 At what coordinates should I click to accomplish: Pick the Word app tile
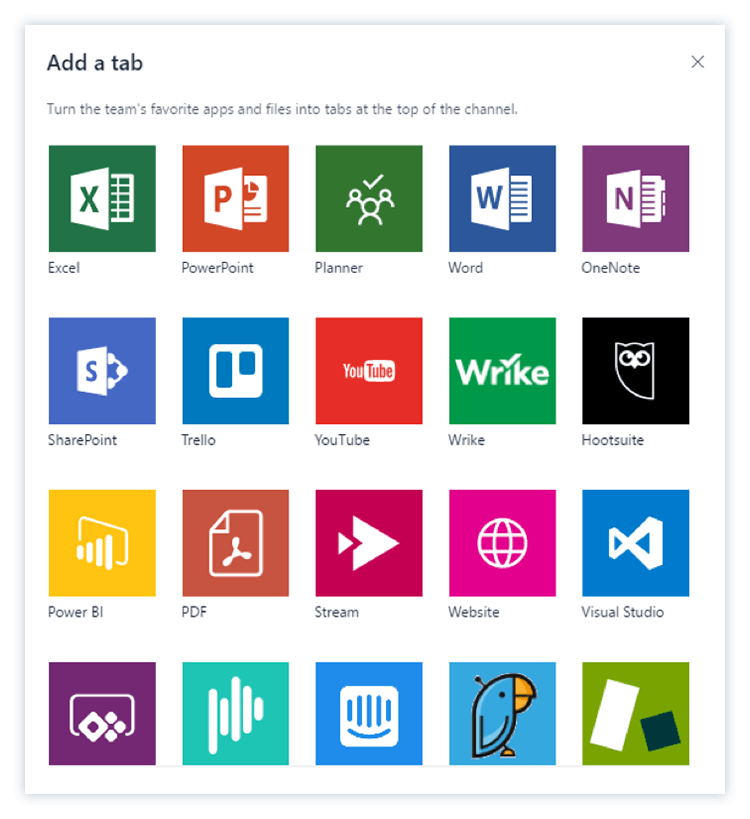point(502,198)
